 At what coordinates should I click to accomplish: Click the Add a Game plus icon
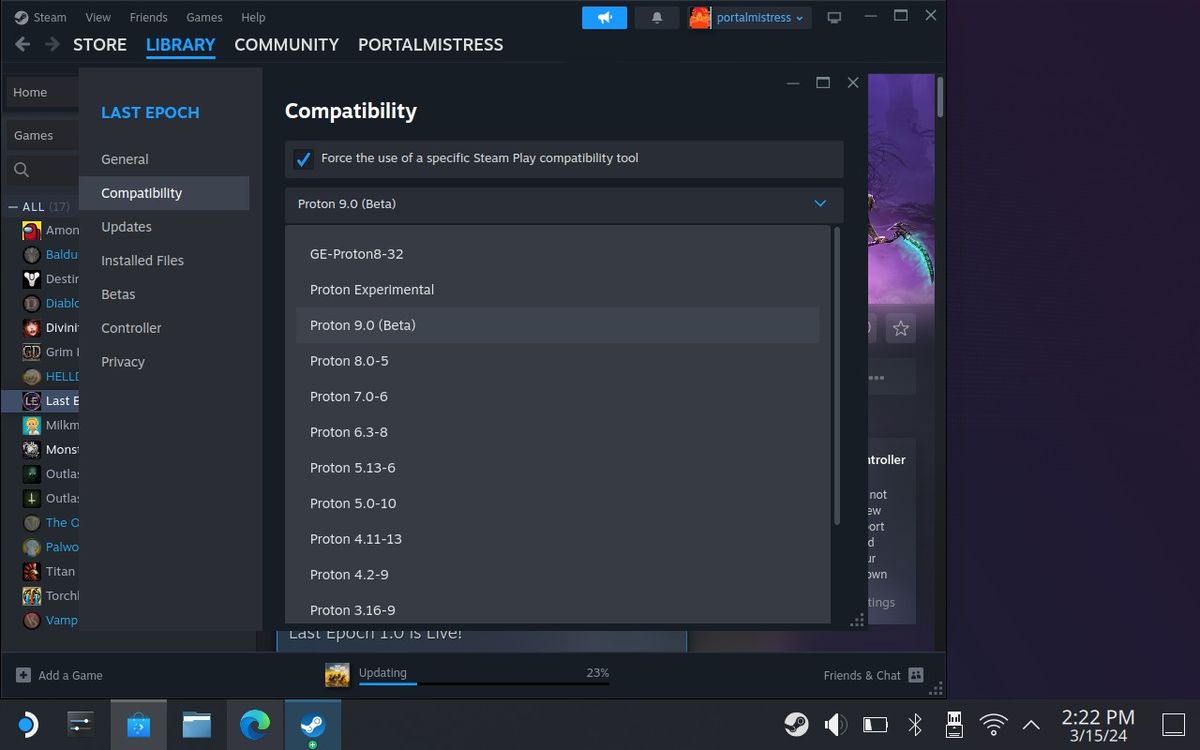point(24,676)
